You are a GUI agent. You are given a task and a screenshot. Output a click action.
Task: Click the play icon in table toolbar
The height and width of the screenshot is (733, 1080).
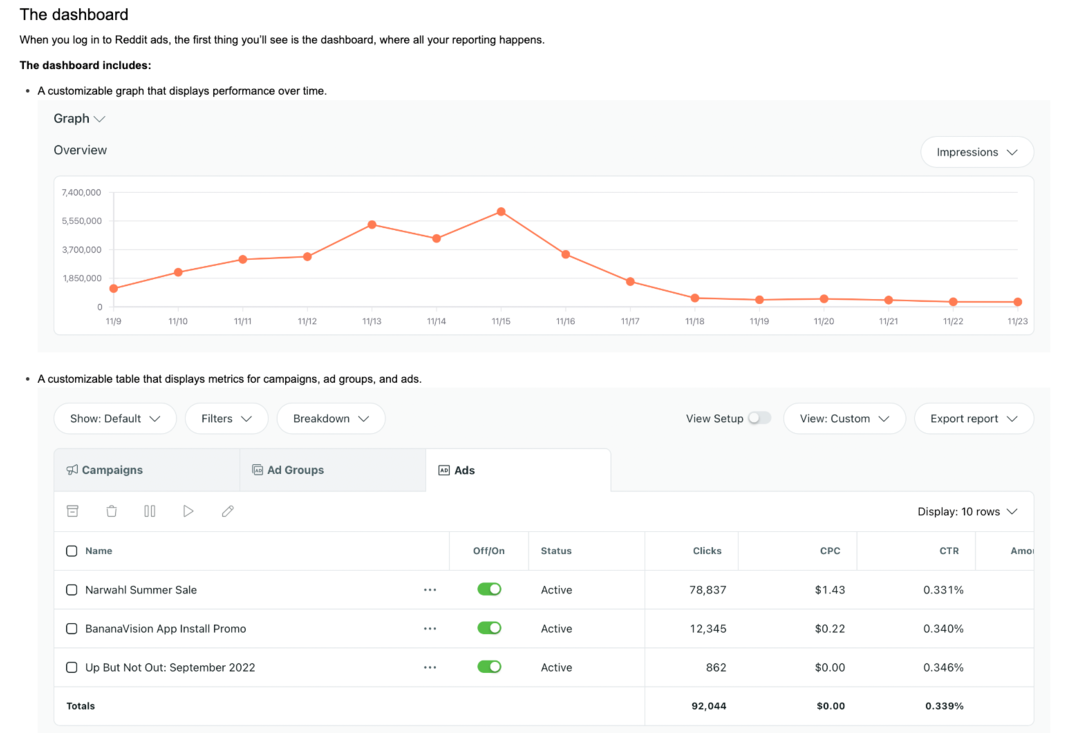pos(188,511)
